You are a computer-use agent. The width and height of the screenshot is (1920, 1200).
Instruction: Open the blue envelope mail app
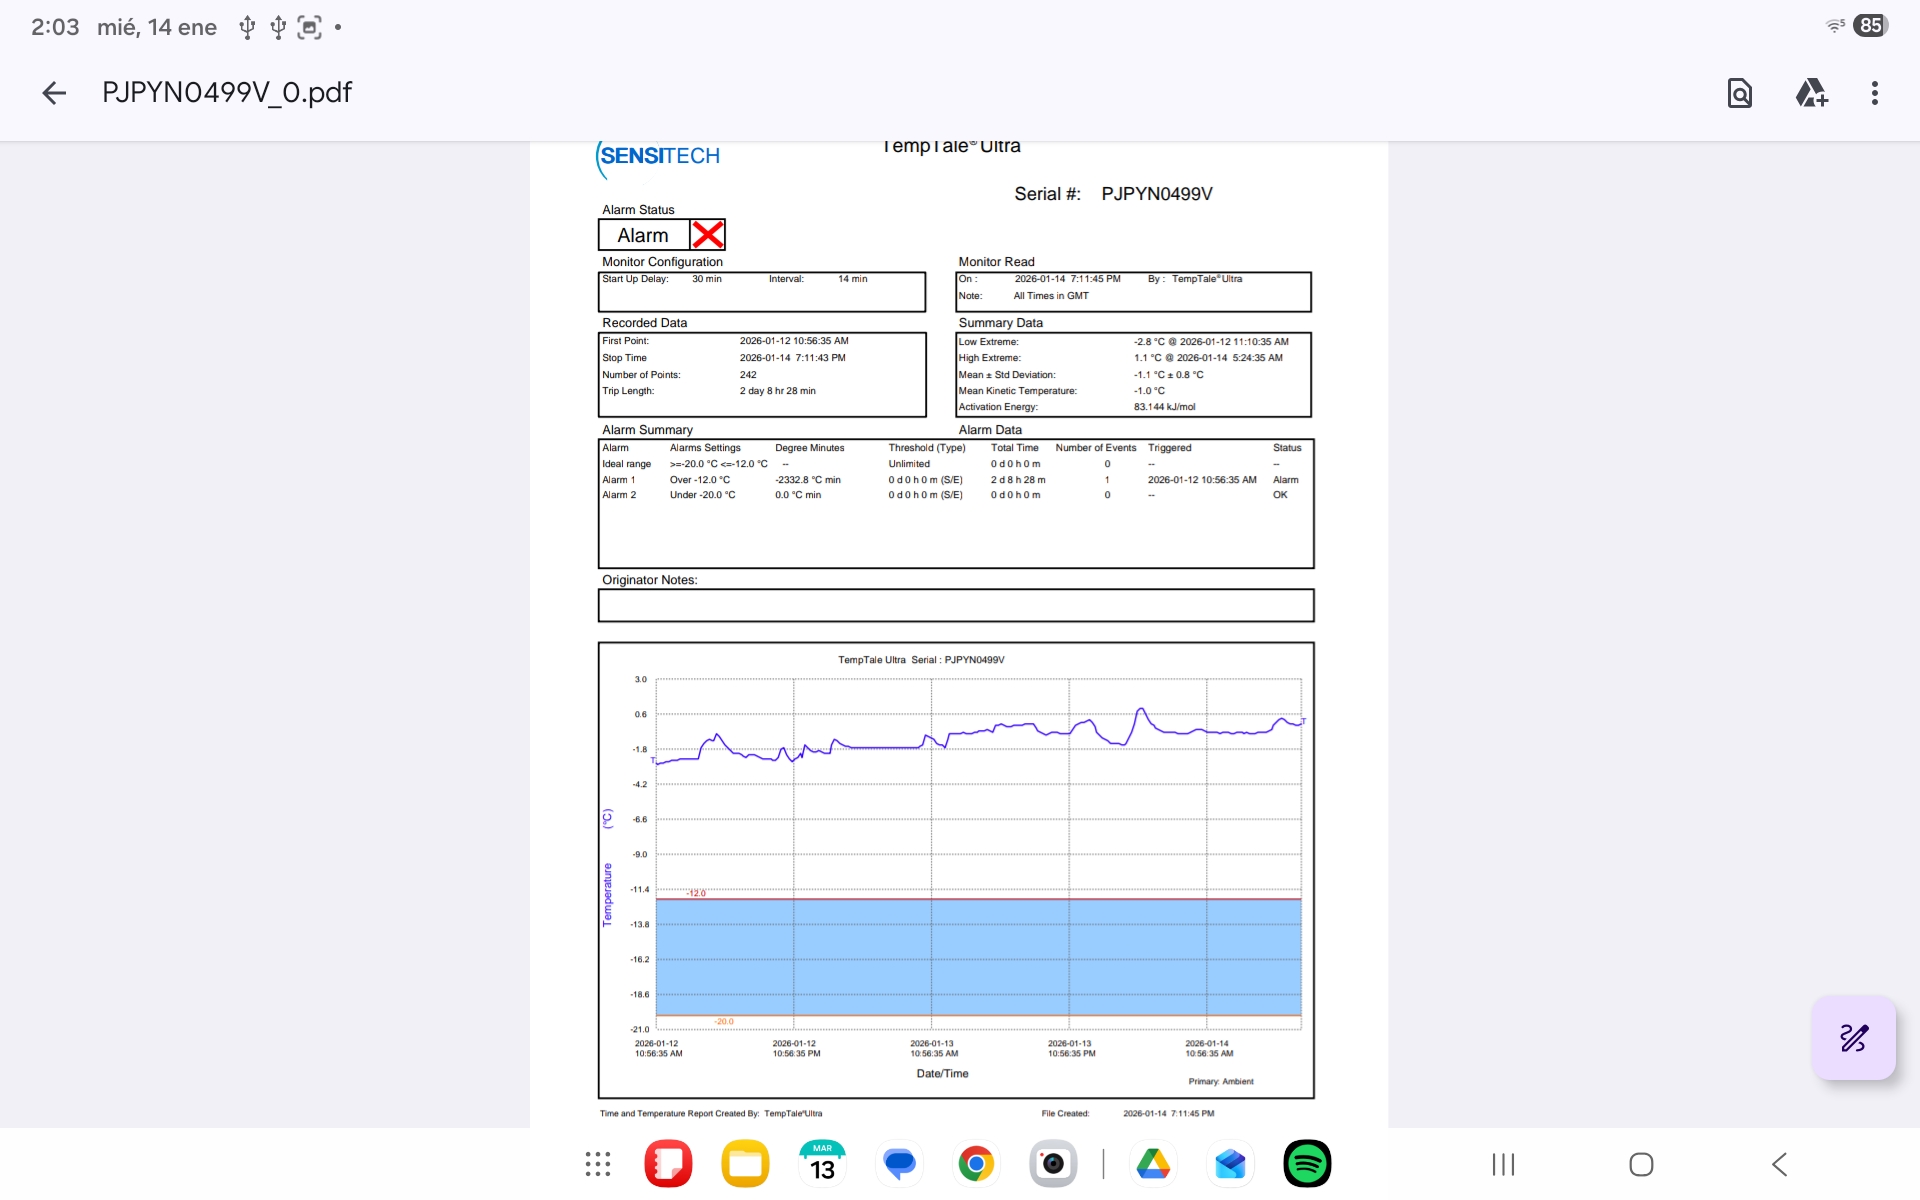(x=1230, y=1164)
